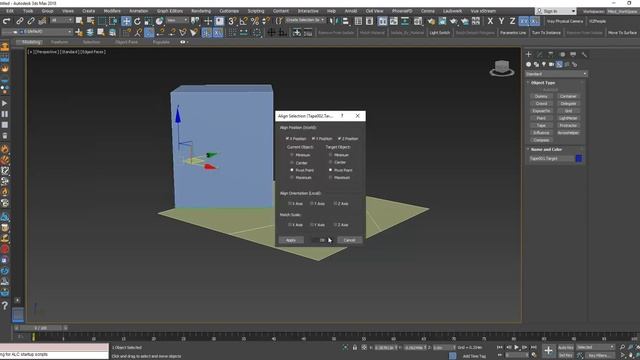This screenshot has height=360, width=640.
Task: Toggle the Angle Snap icon
Action: tap(244, 21)
